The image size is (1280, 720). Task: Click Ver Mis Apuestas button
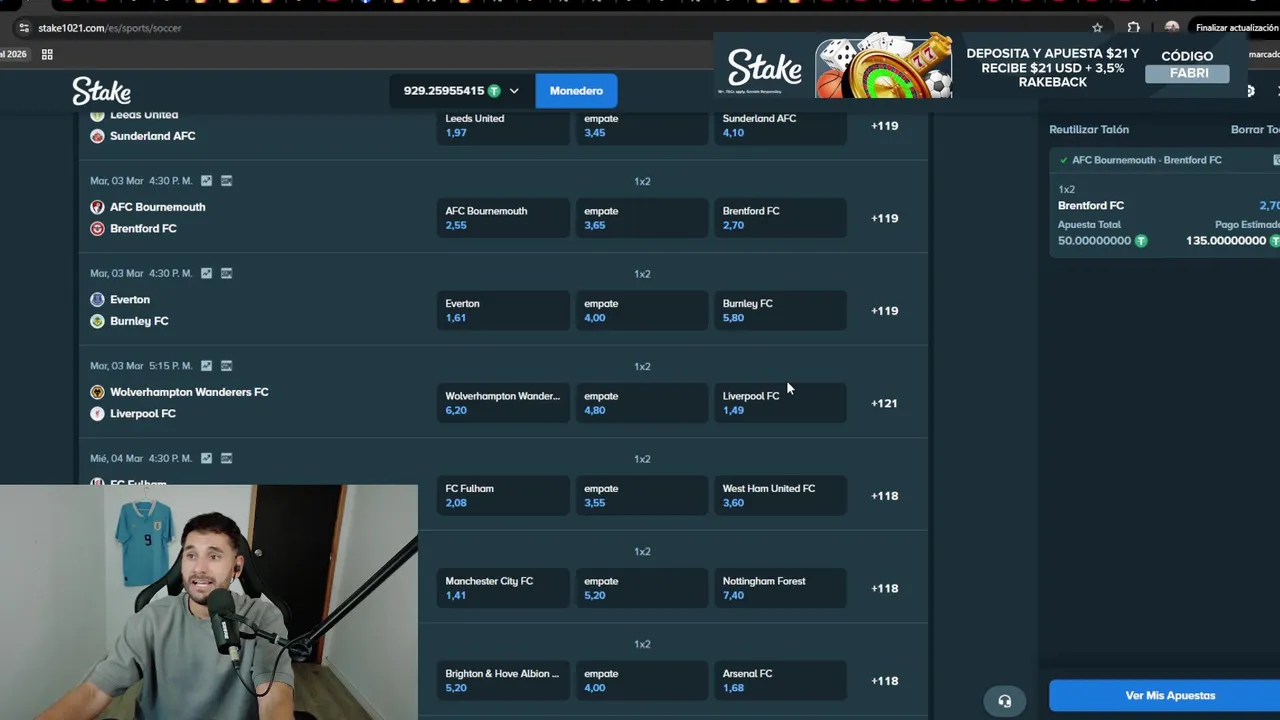pyautogui.click(x=1164, y=696)
